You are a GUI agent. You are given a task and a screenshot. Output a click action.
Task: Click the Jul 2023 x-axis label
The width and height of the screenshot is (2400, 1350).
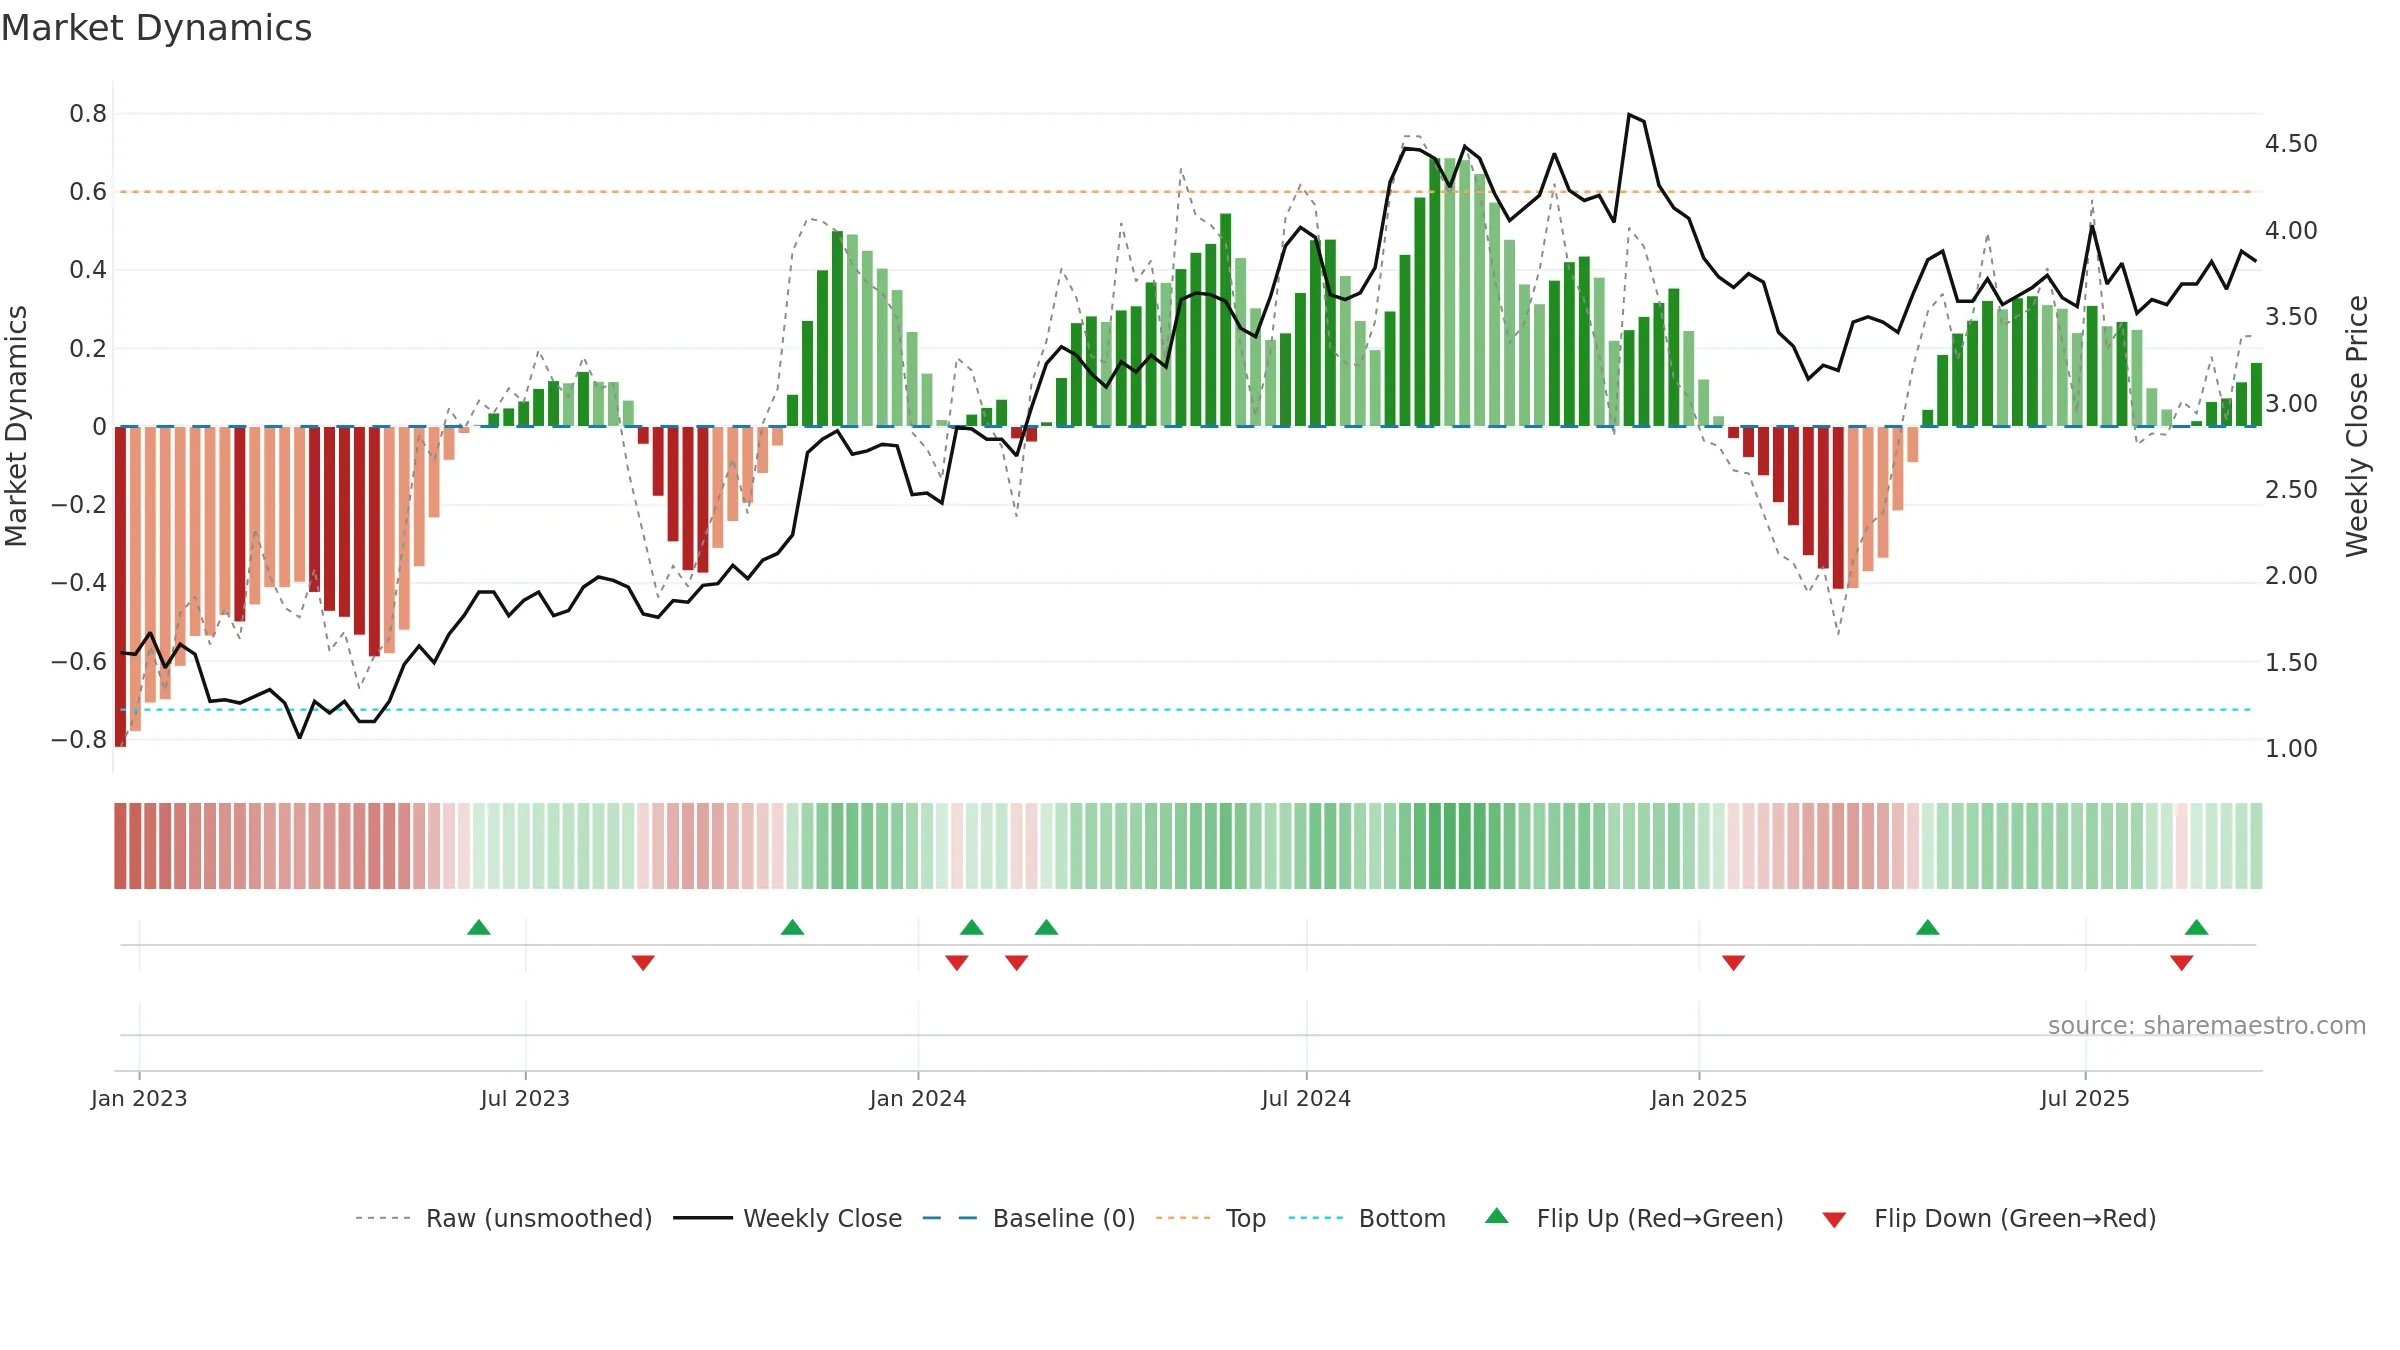pos(525,1098)
